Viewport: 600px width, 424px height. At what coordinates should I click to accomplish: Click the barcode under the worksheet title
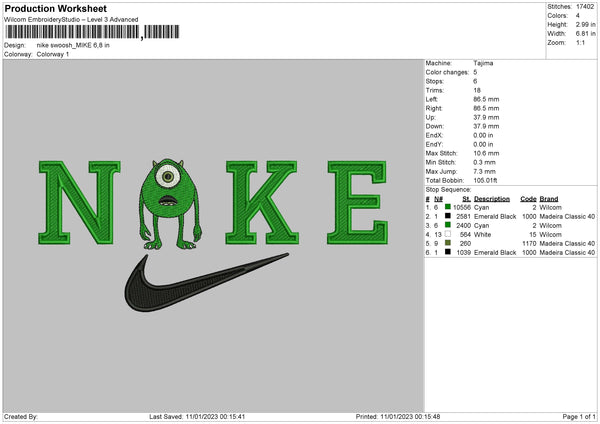tap(92, 32)
